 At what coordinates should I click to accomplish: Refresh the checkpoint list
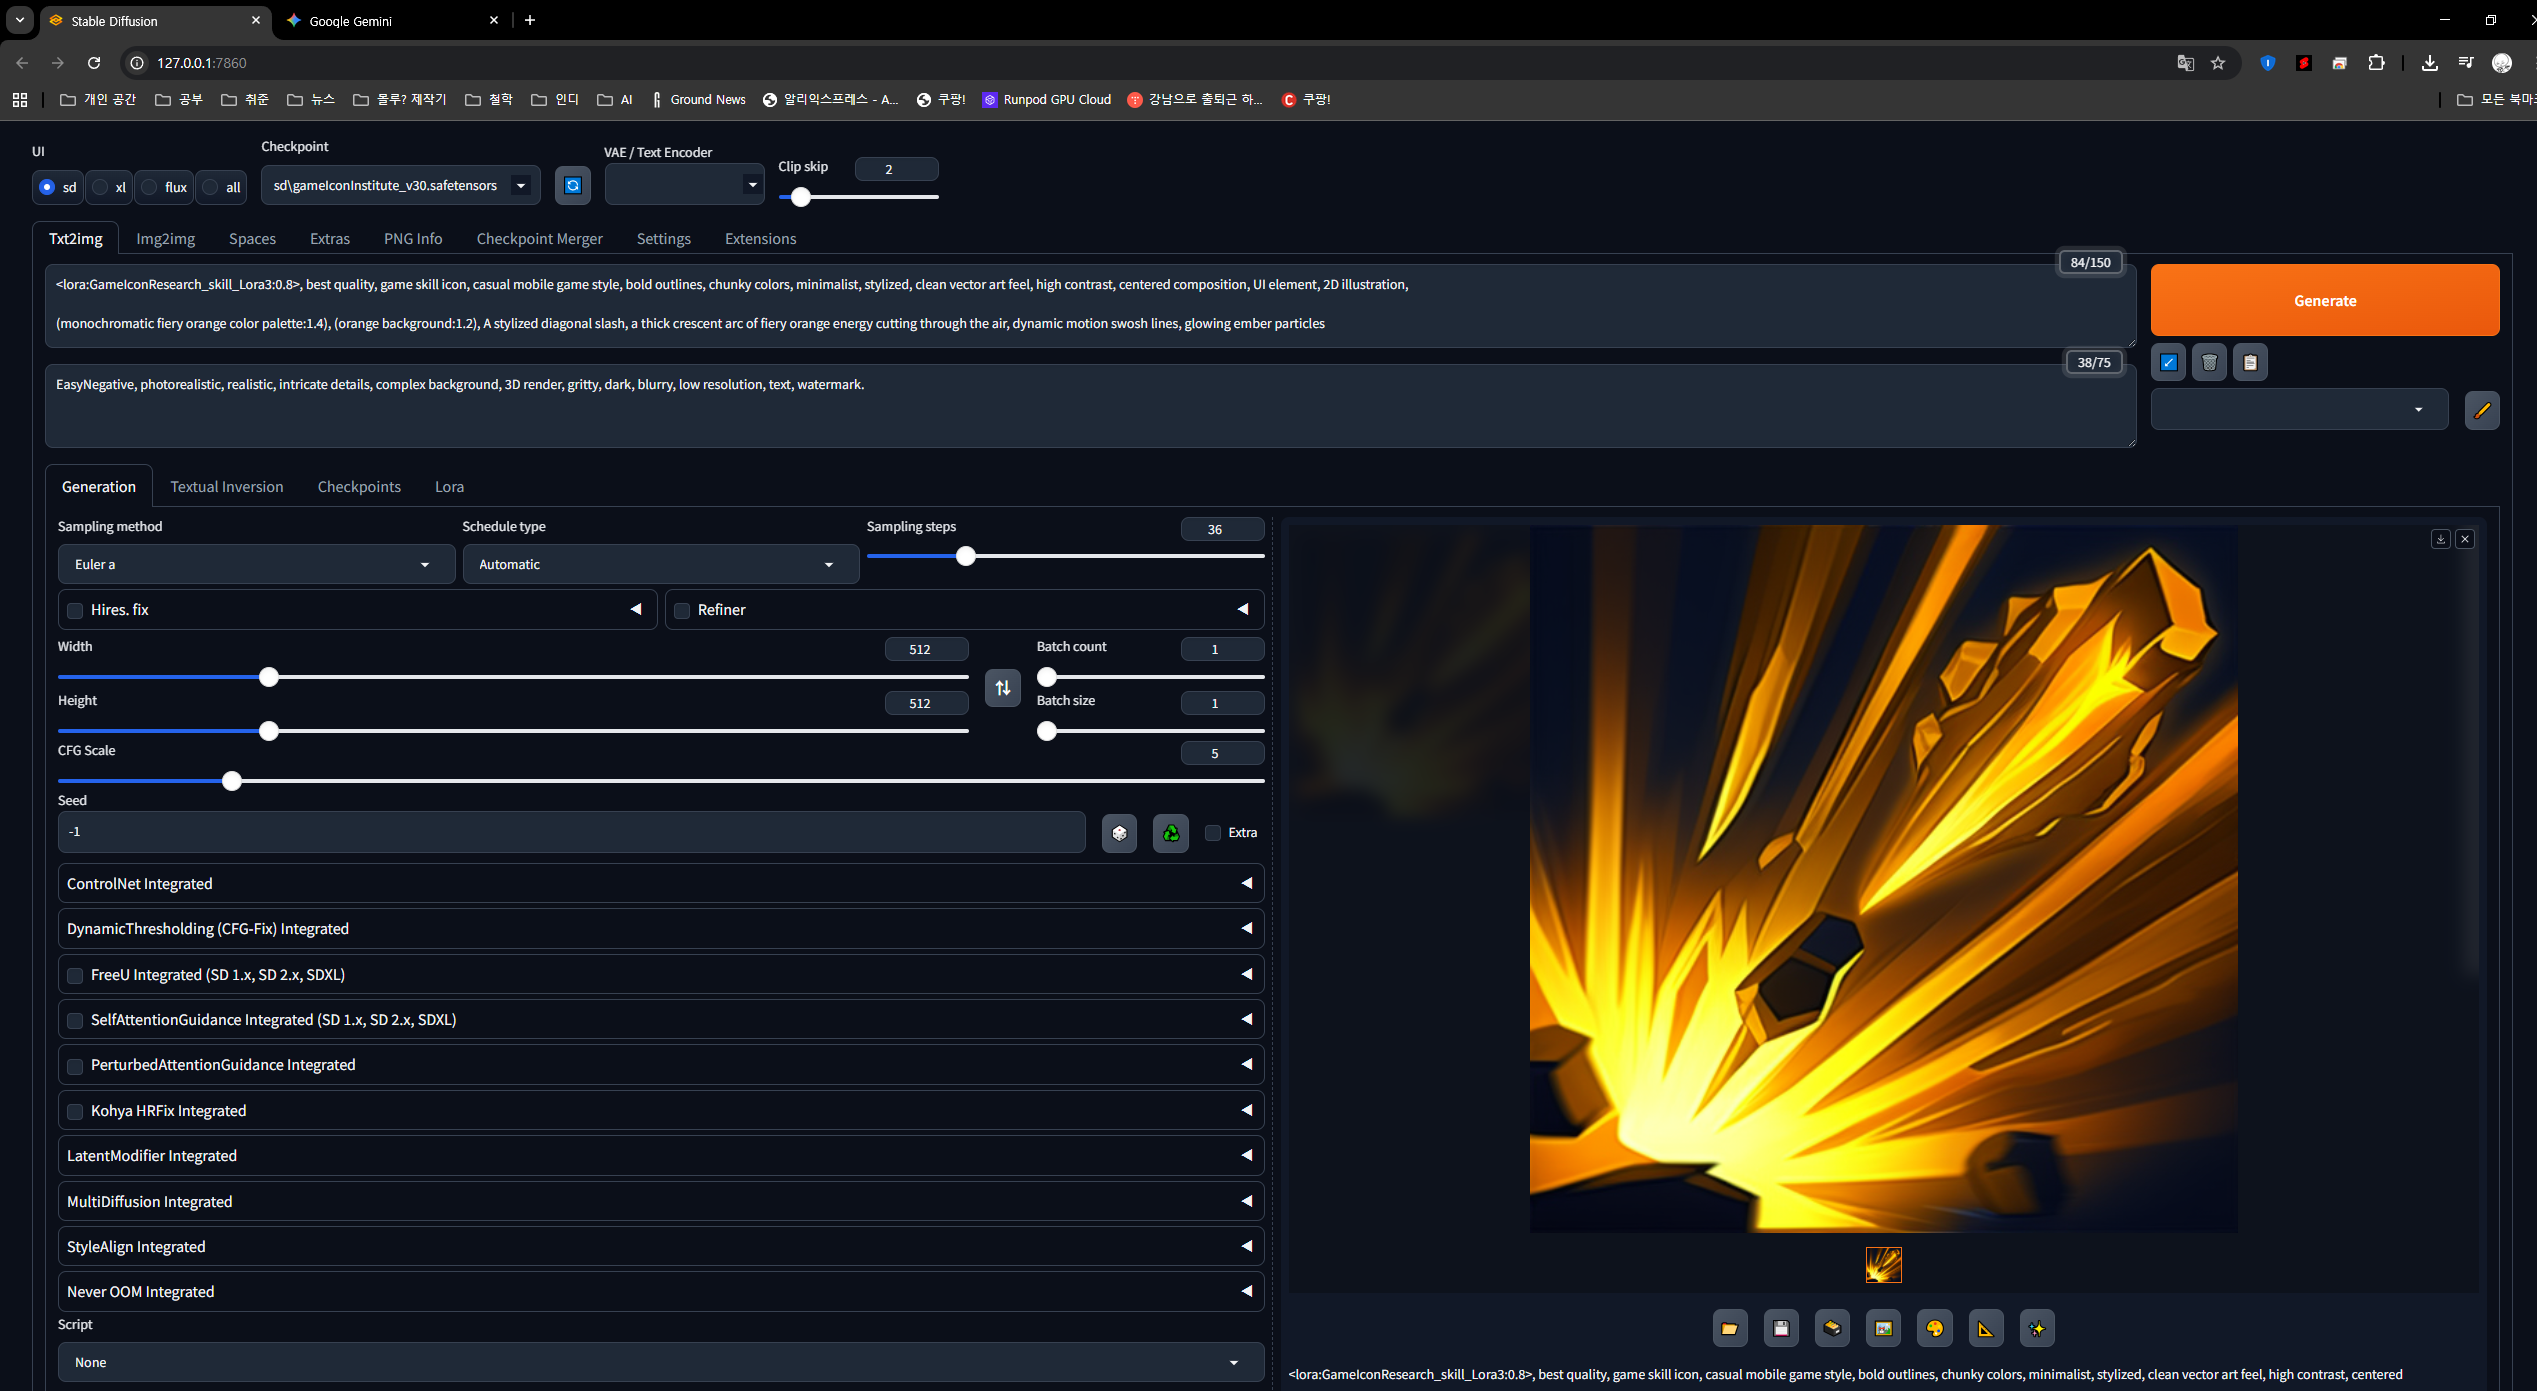573,185
